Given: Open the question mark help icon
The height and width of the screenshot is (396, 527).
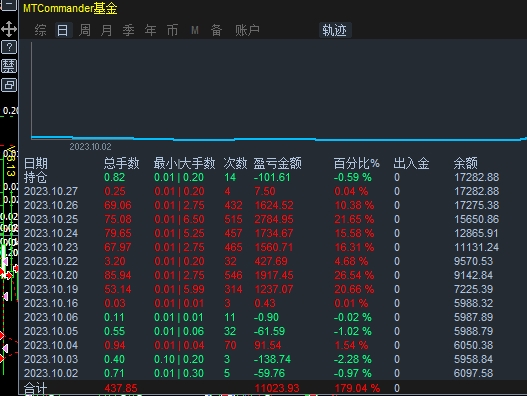Looking at the screenshot, I should pos(9,47).
